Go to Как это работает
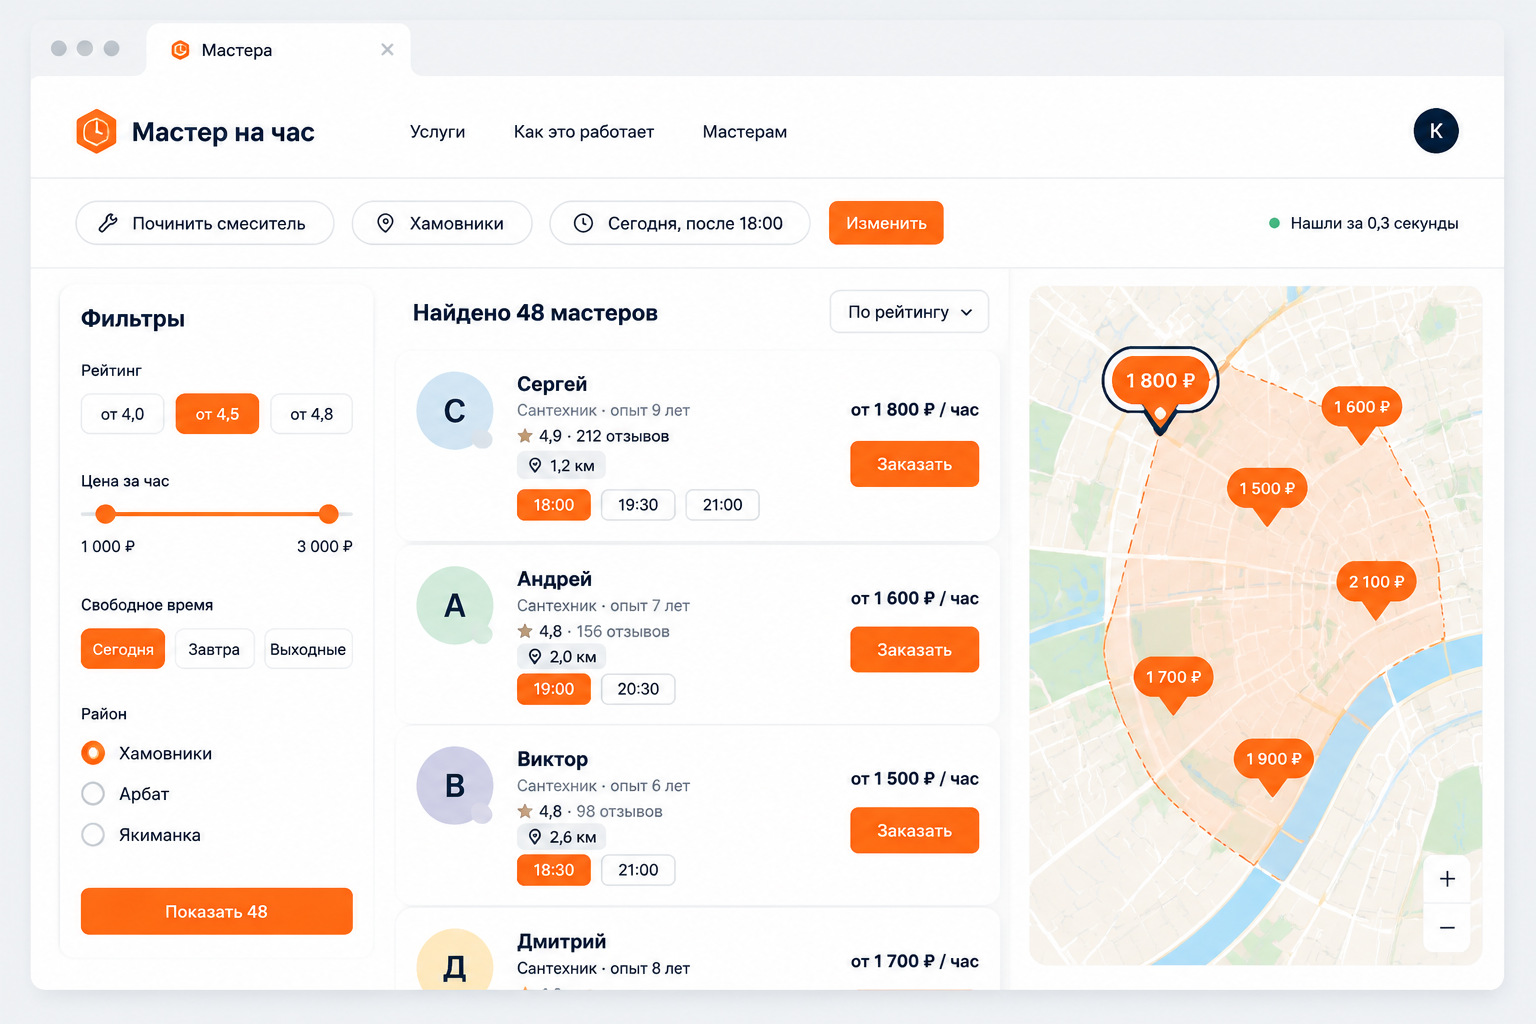Viewport: 1536px width, 1024px height. tap(584, 132)
